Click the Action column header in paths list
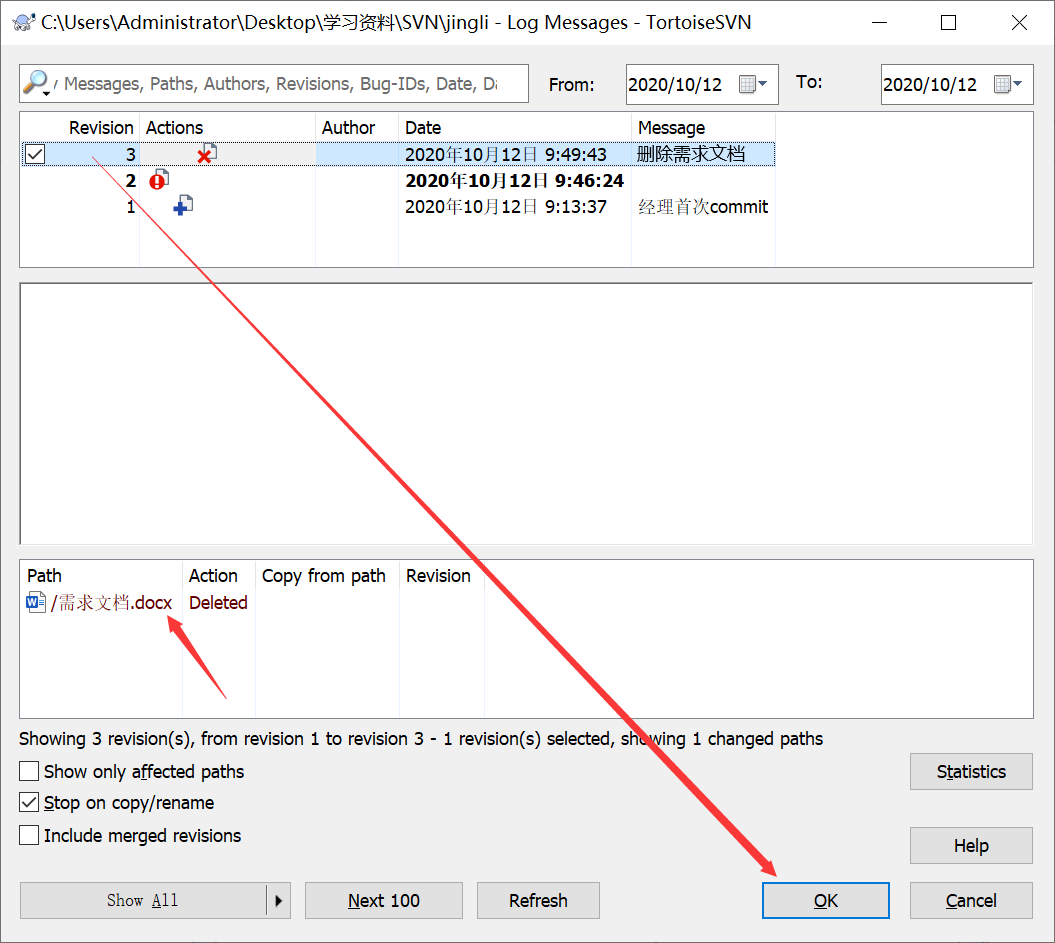The width and height of the screenshot is (1055, 943). (219, 576)
